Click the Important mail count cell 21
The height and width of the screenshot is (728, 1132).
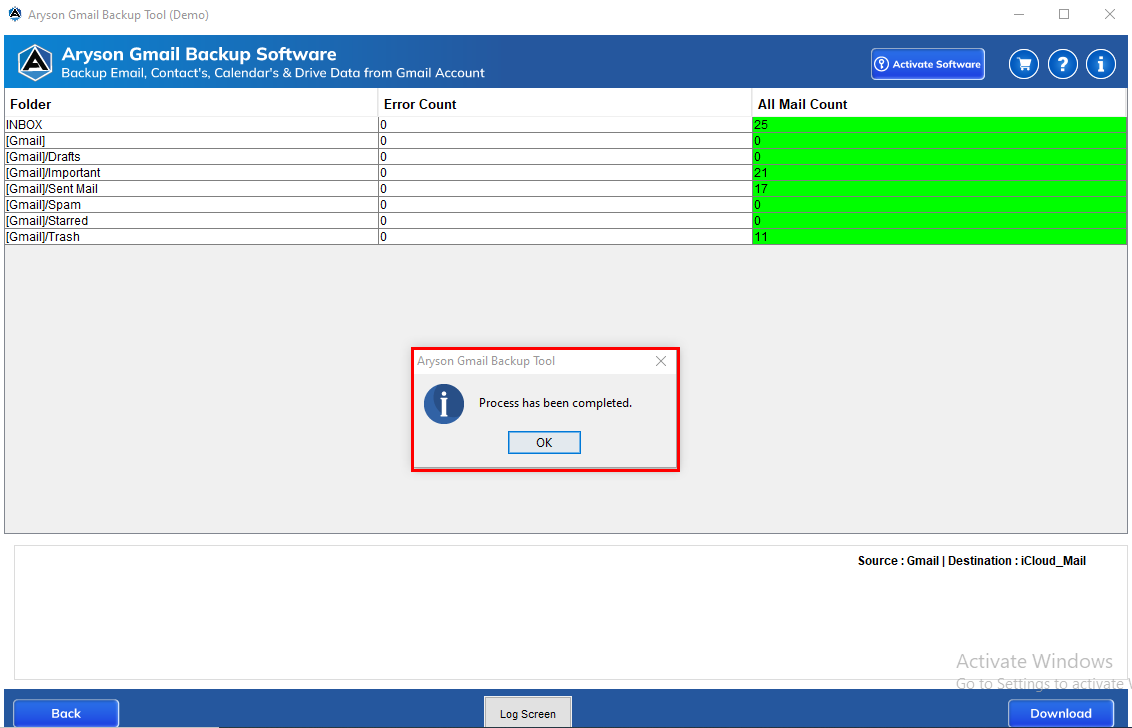[939, 173]
